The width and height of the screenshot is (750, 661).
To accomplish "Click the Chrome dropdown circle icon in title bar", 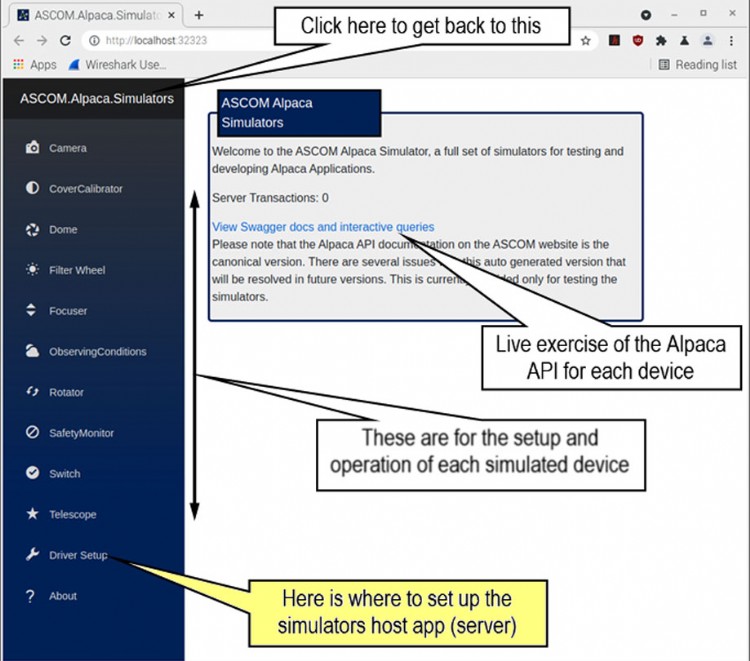I will [x=646, y=15].
